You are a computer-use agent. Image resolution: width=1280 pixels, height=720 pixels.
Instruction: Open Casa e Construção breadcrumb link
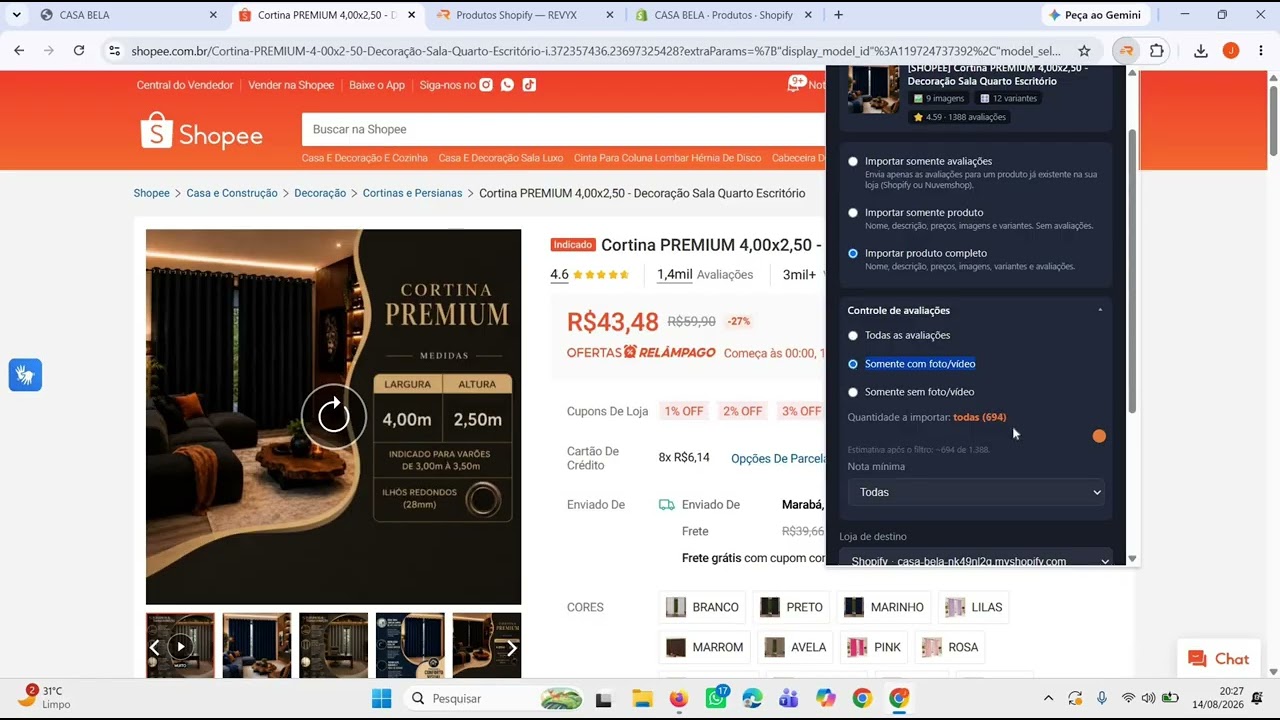(x=232, y=193)
